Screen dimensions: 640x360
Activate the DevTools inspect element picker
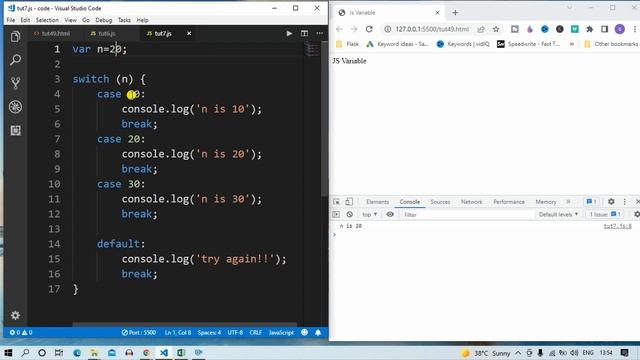pos(336,202)
